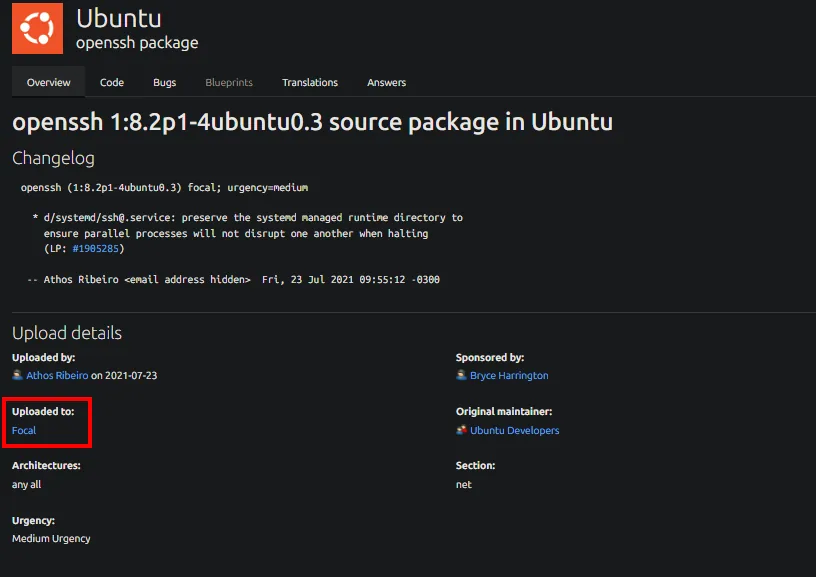Open the Ubuntu Developers team link
This screenshot has height=577, width=816.
[x=515, y=430]
